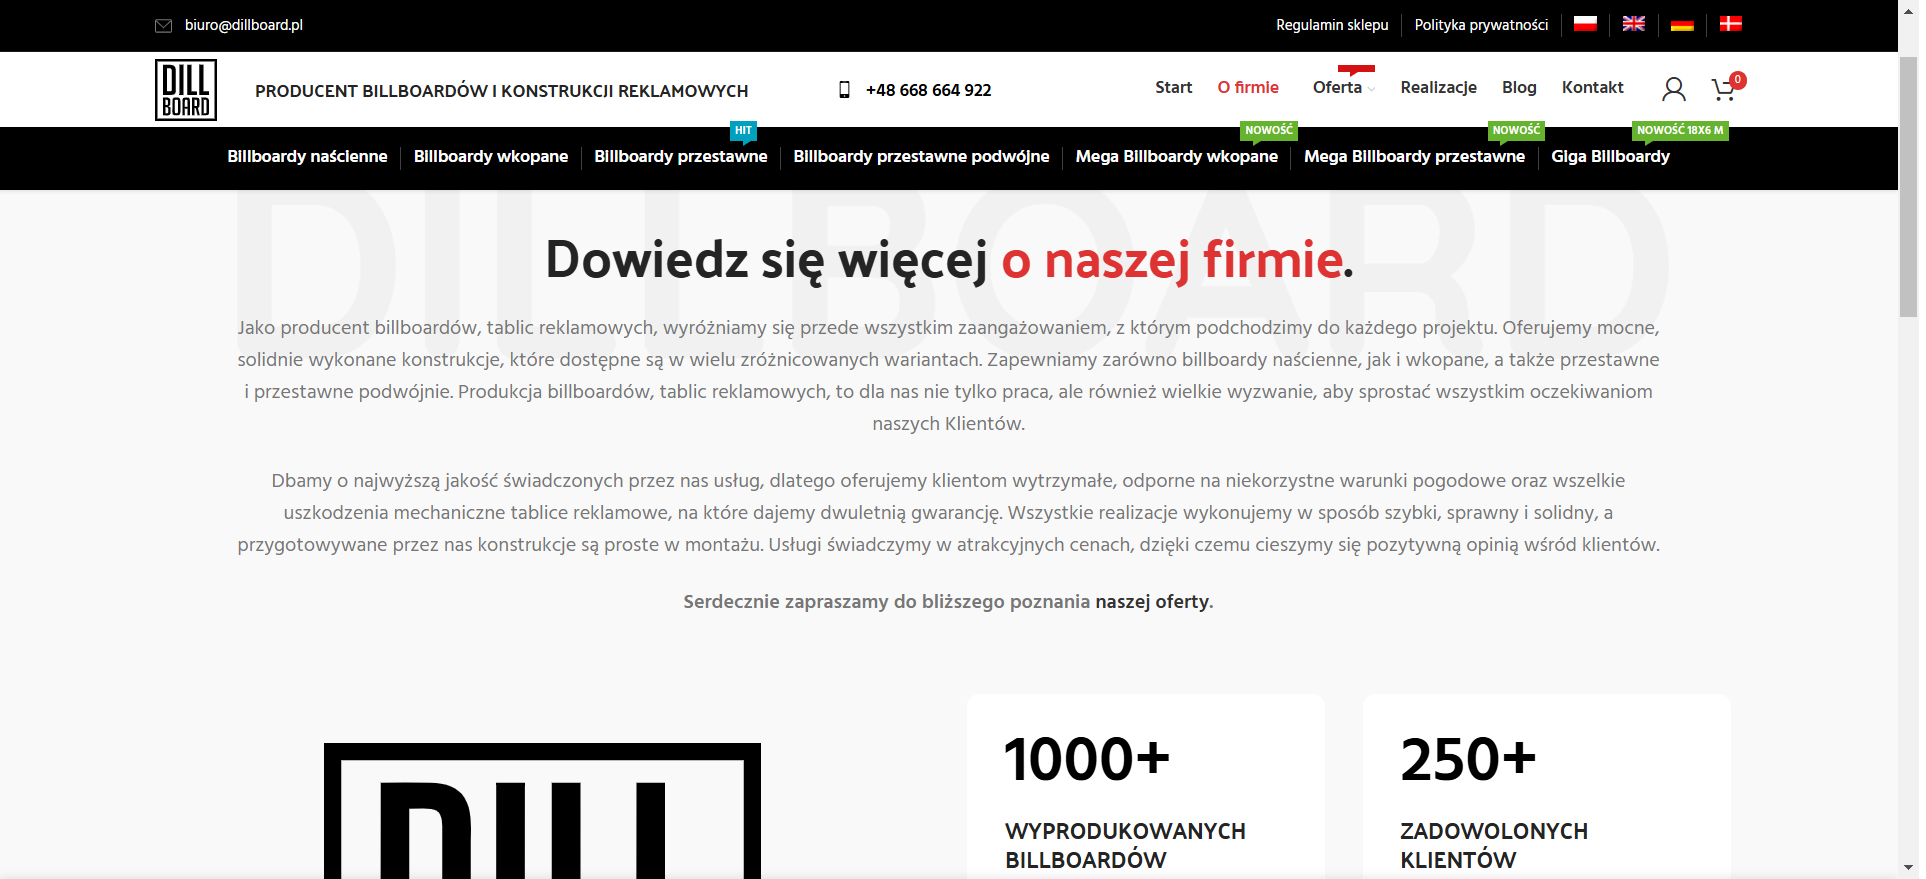This screenshot has width=1926, height=879.
Task: Click the large Dill Board logo image
Action: [x=542, y=811]
